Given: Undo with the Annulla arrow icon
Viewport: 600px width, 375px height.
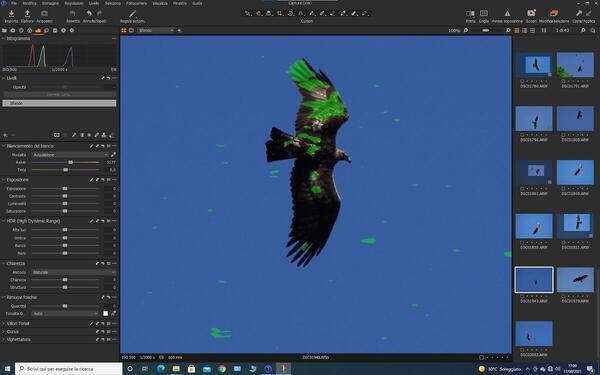Looking at the screenshot, I should [x=89, y=14].
